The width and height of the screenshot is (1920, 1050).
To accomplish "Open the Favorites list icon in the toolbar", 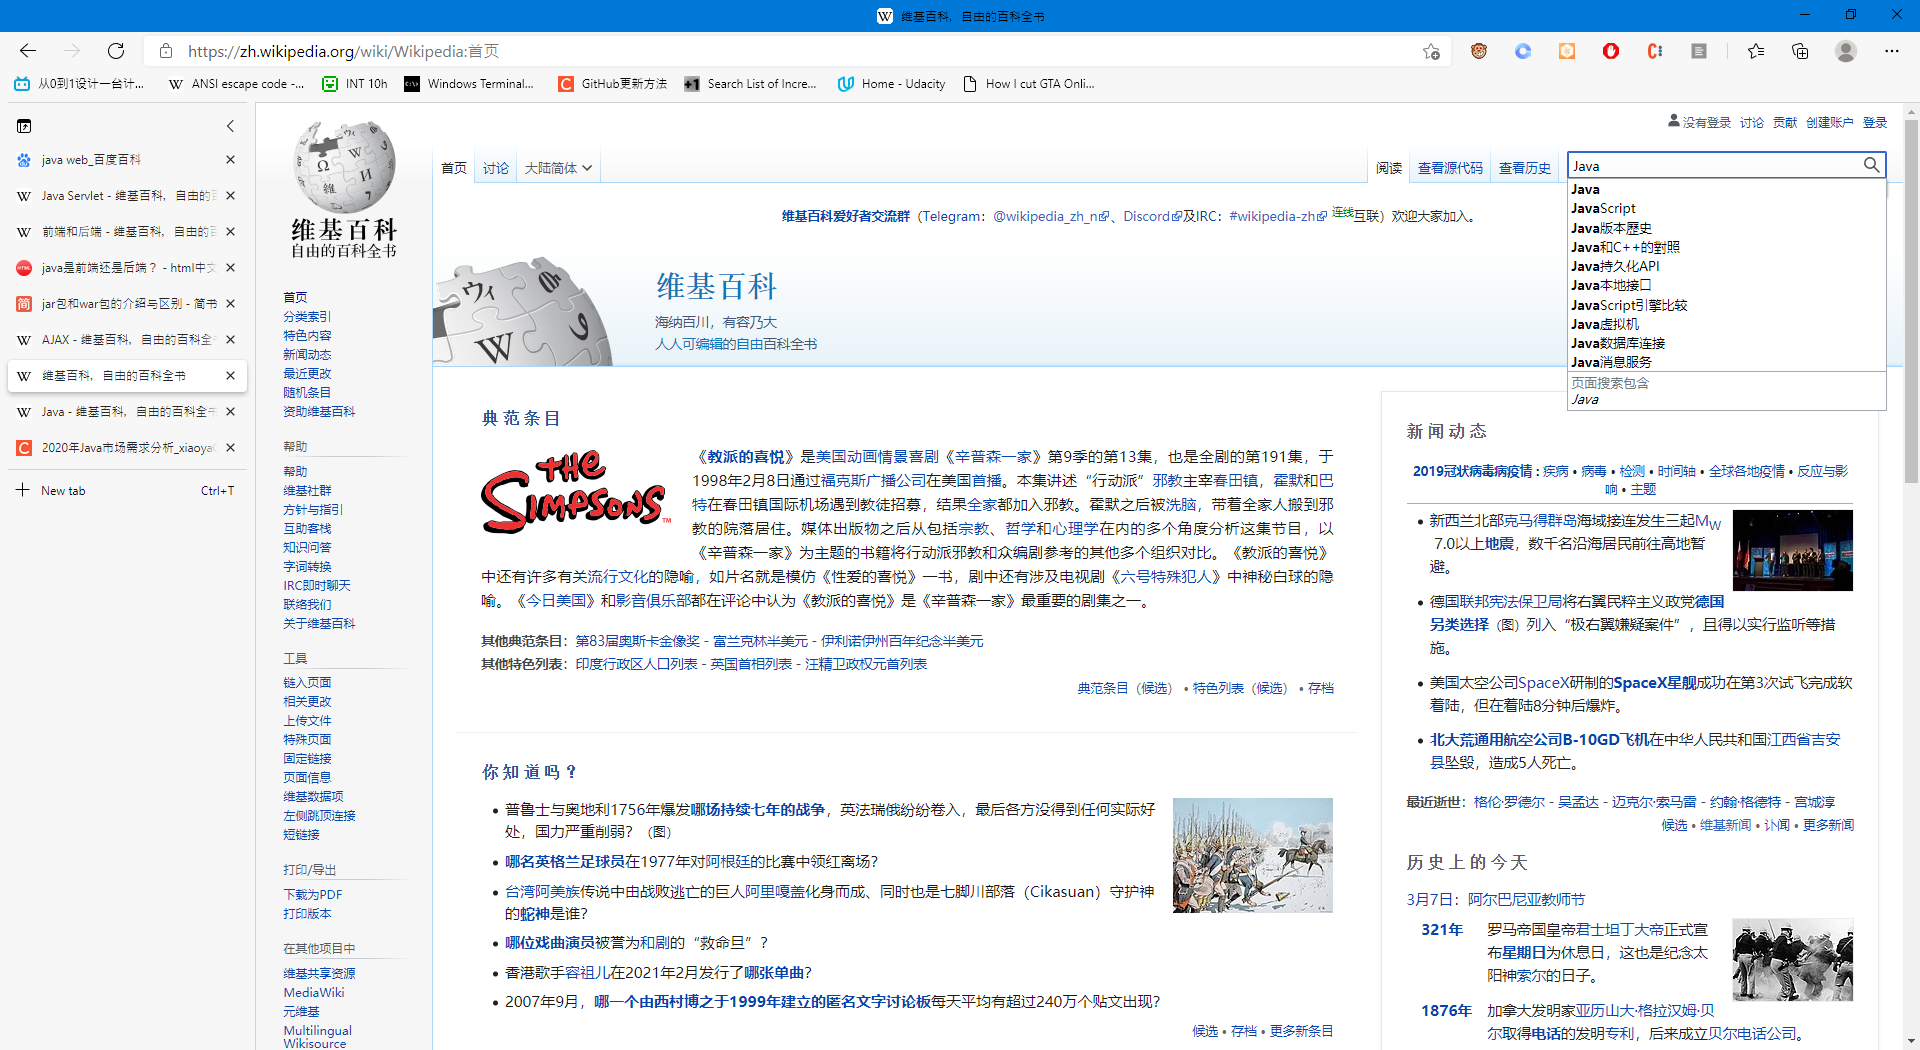I will point(1757,51).
